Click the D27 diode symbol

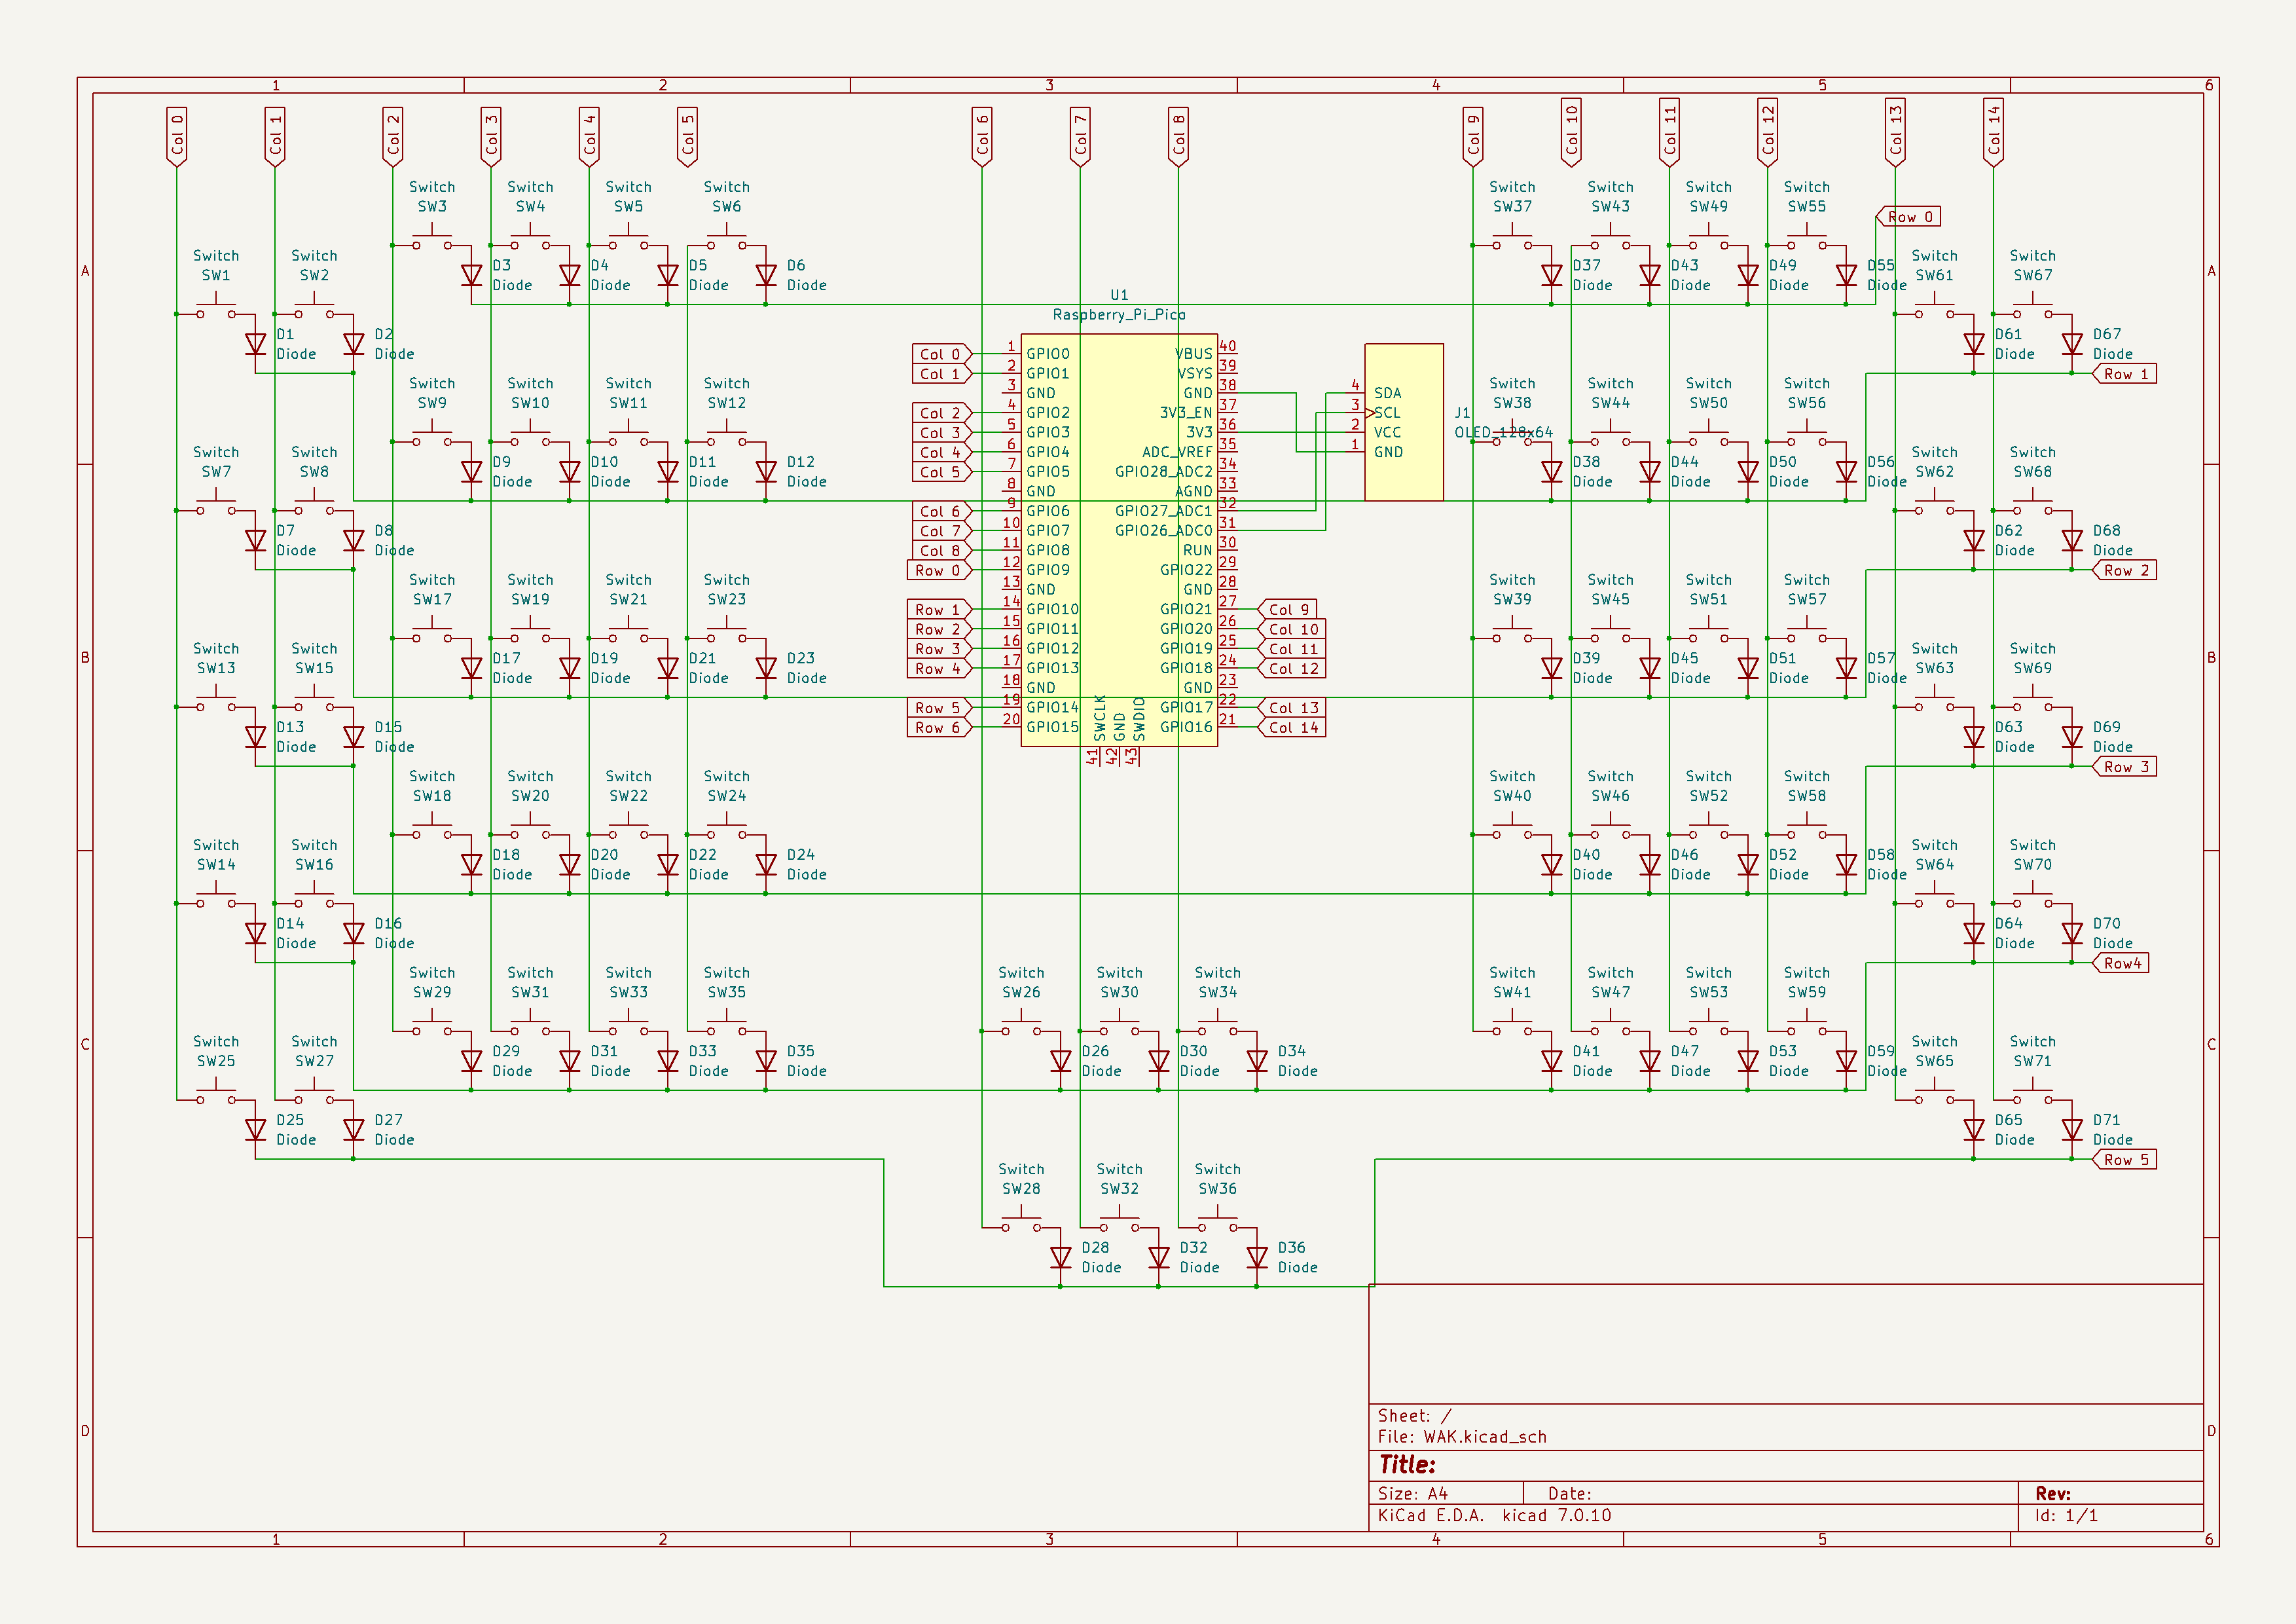(354, 1131)
